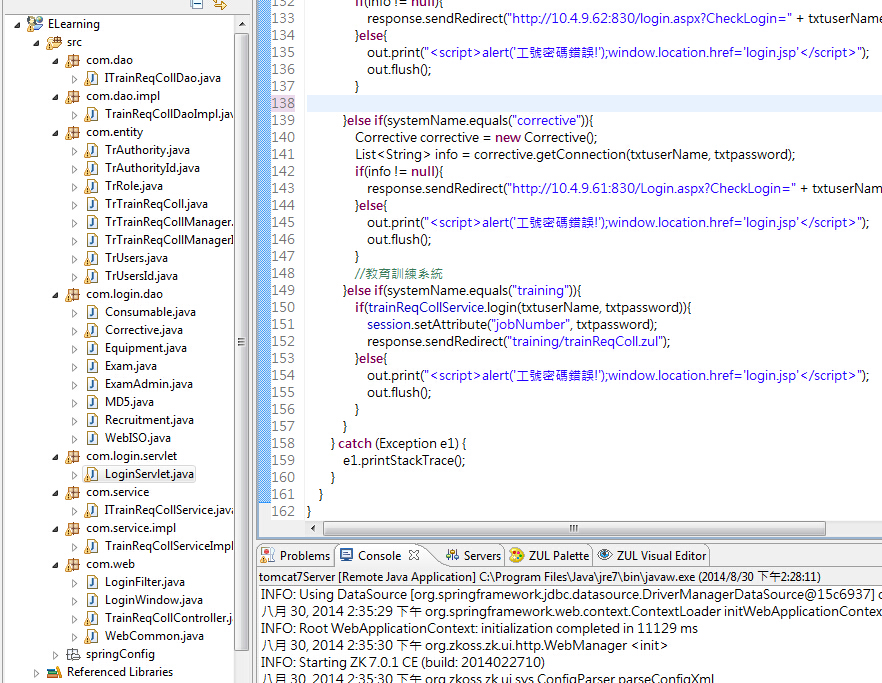Screen dimensions: 882x683
Task: Click the springConfig folder icon
Action: (x=73, y=654)
